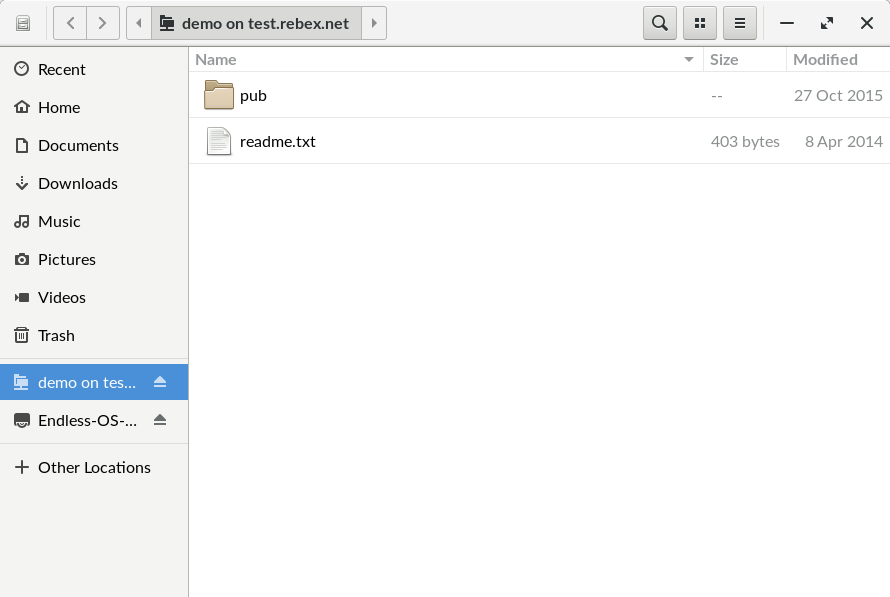Screen dimensions: 890x597
Task: Click the 27 Oct 2015 date
Action: [838, 95]
